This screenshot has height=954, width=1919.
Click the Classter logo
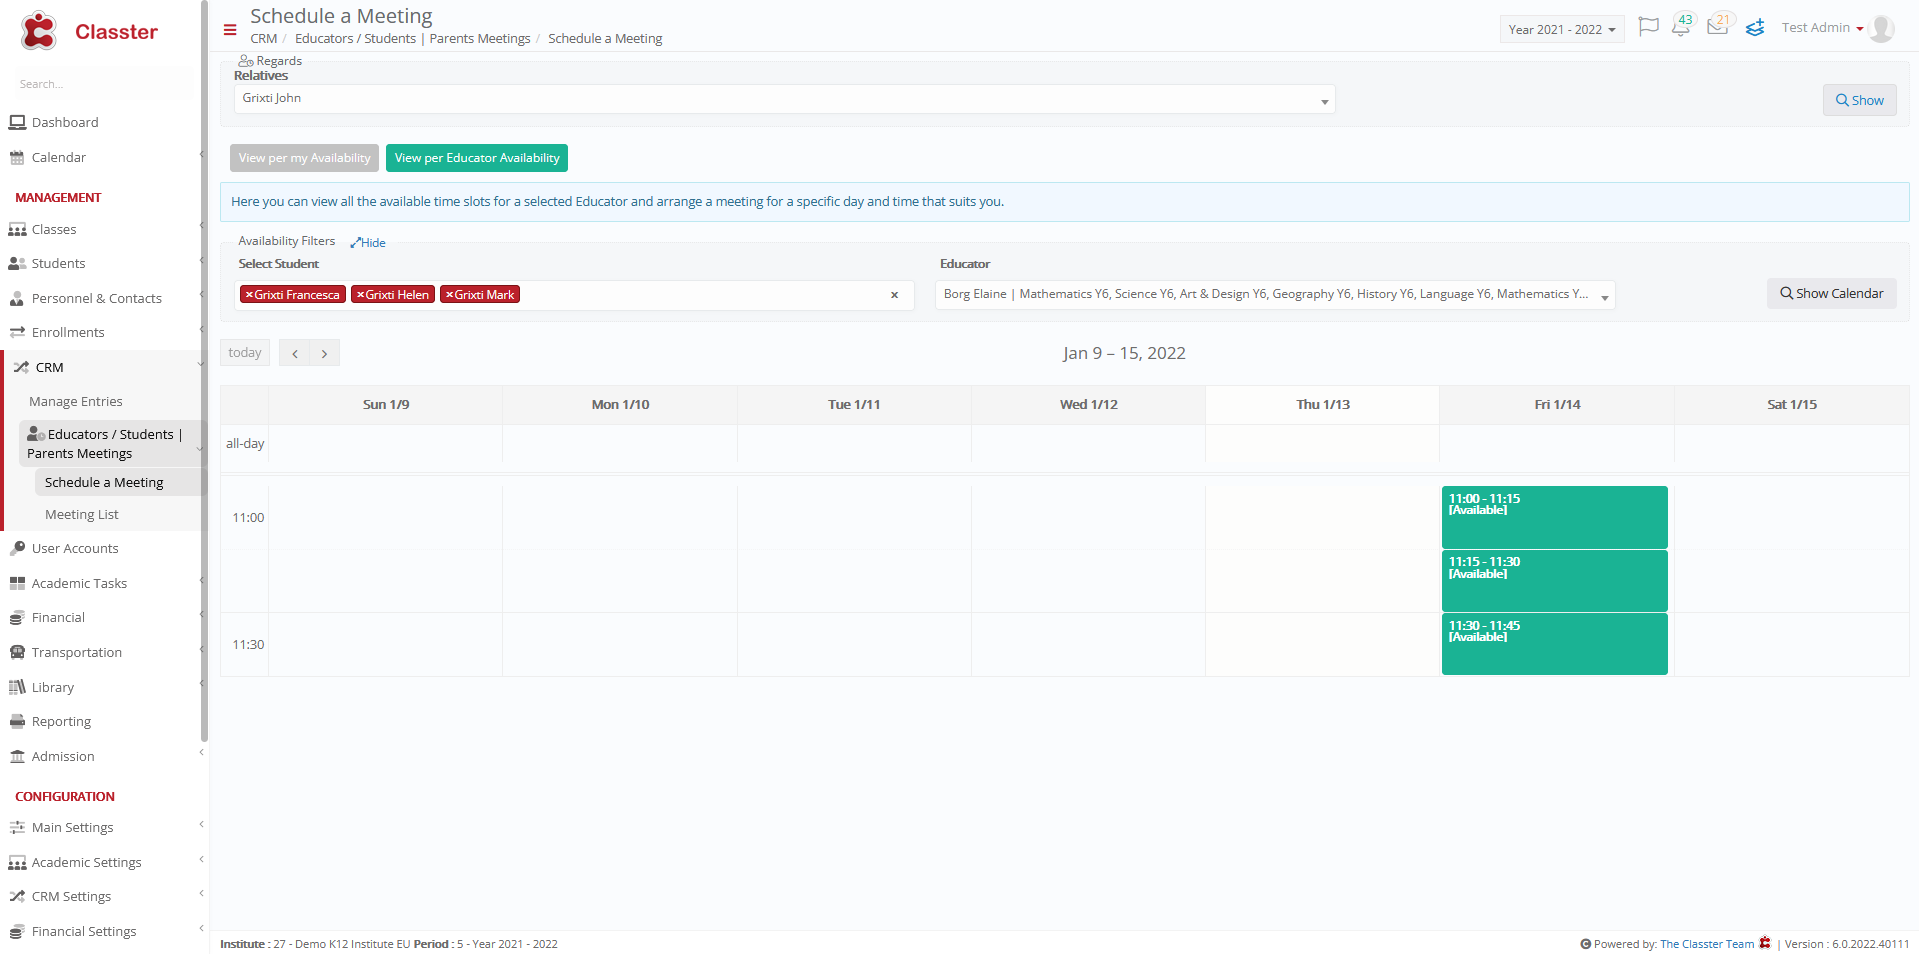[88, 31]
